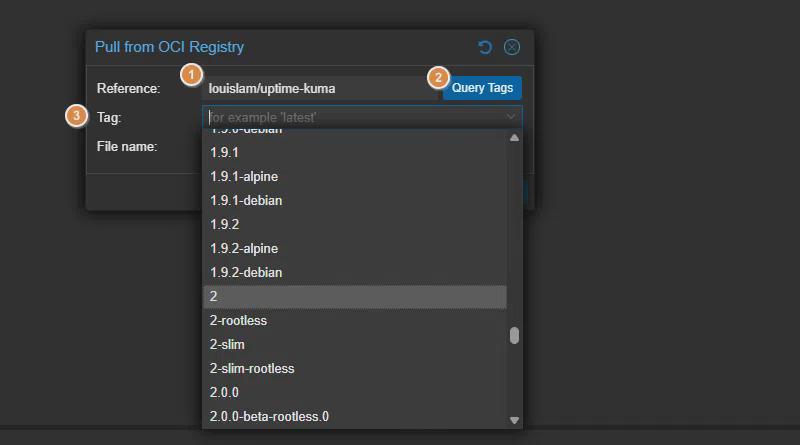Click the reset icon in dialog header
Screen dimensions: 800x445
(x=485, y=47)
